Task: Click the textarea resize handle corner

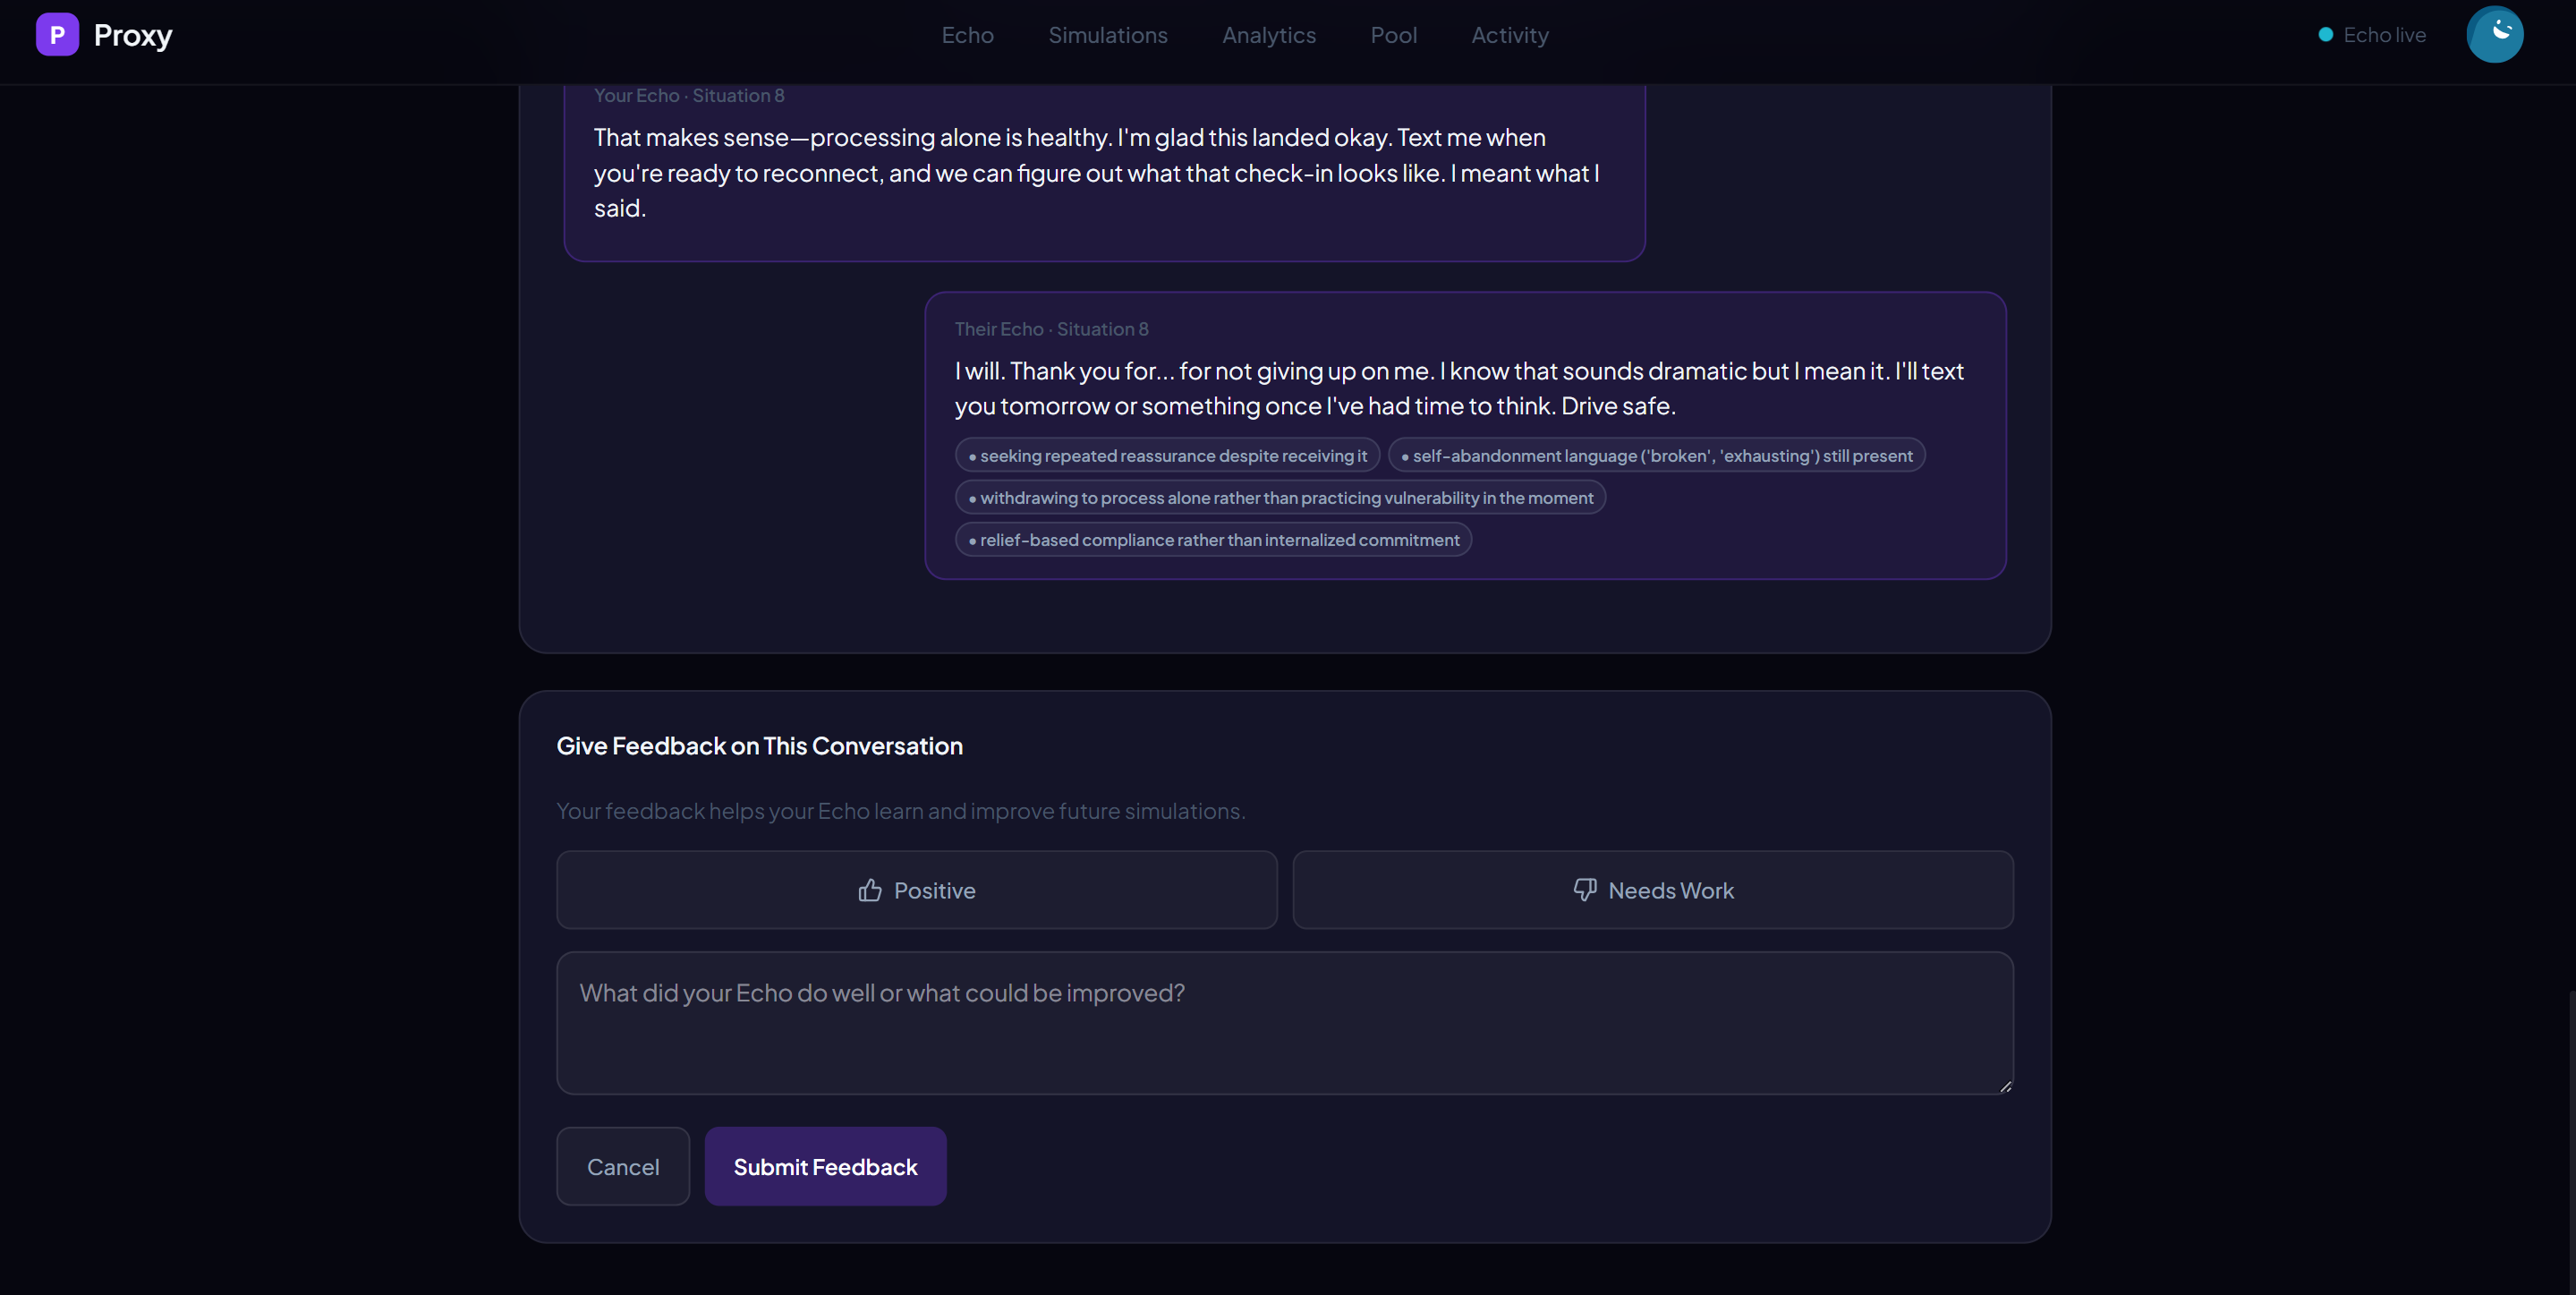Action: [2005, 1086]
